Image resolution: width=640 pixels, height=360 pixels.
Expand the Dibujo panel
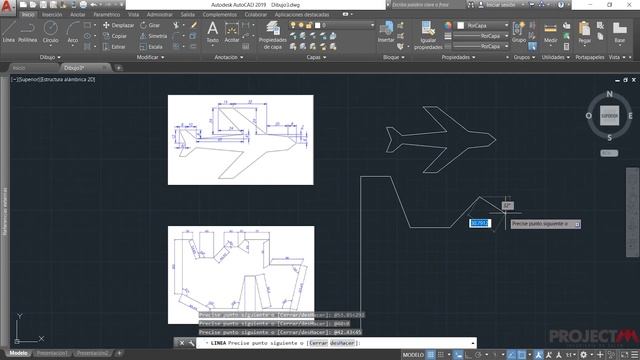pos(50,57)
